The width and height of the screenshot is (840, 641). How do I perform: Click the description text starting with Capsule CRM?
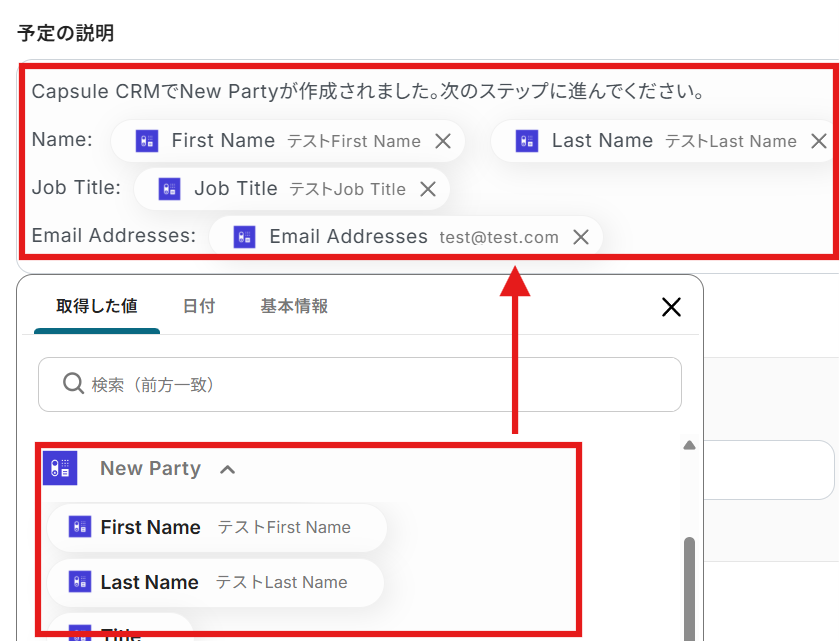[x=368, y=92]
